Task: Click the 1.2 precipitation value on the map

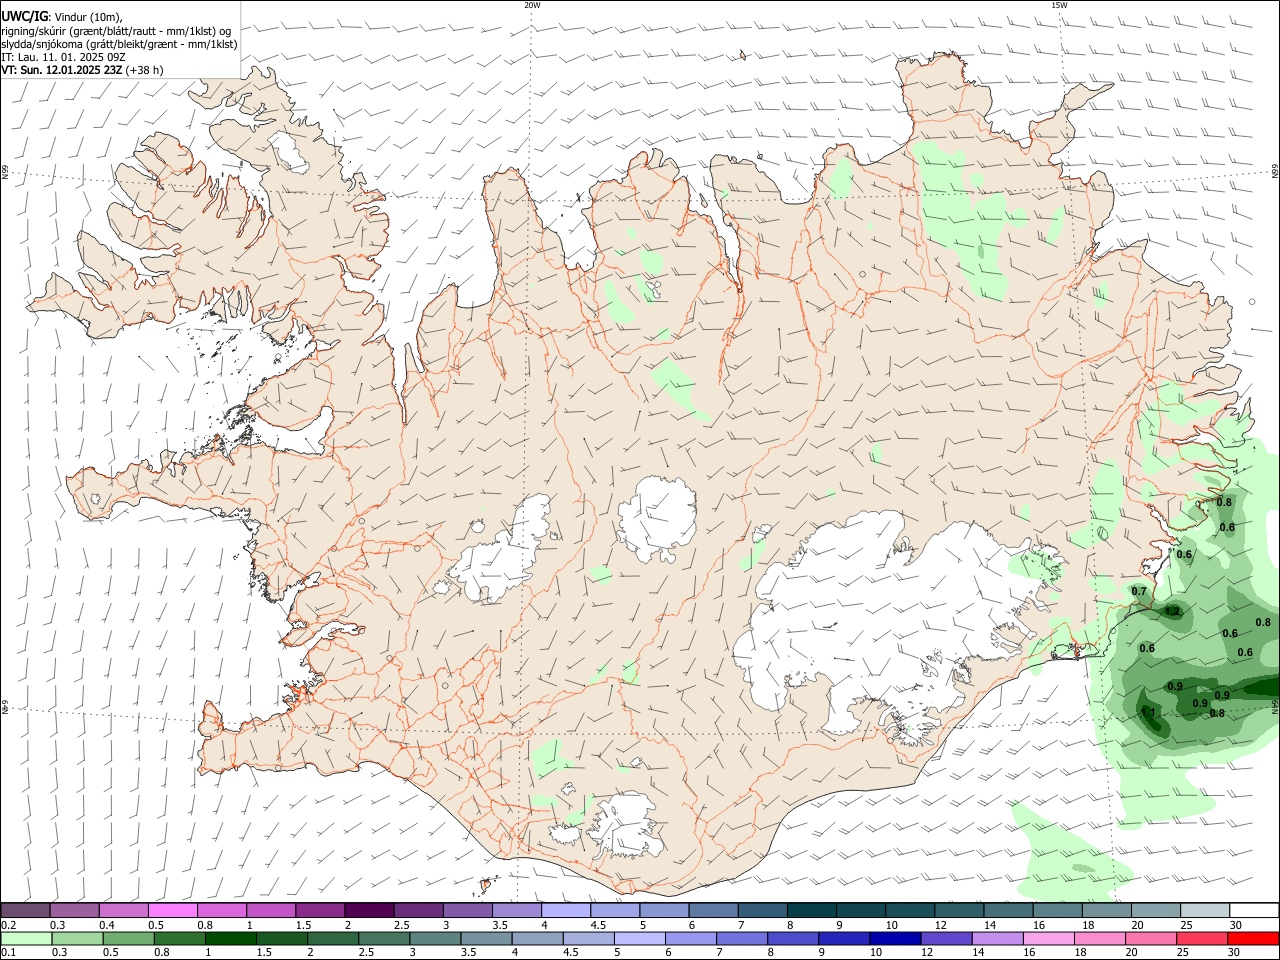Action: pos(1173,611)
